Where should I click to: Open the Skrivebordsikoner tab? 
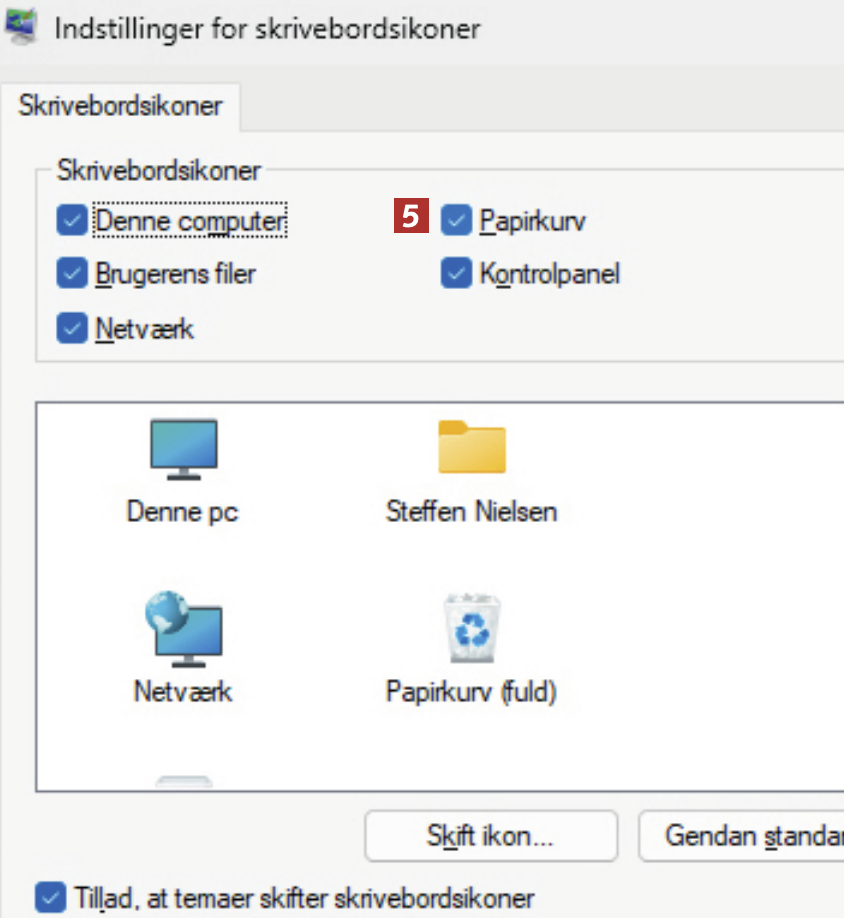[x=121, y=107]
